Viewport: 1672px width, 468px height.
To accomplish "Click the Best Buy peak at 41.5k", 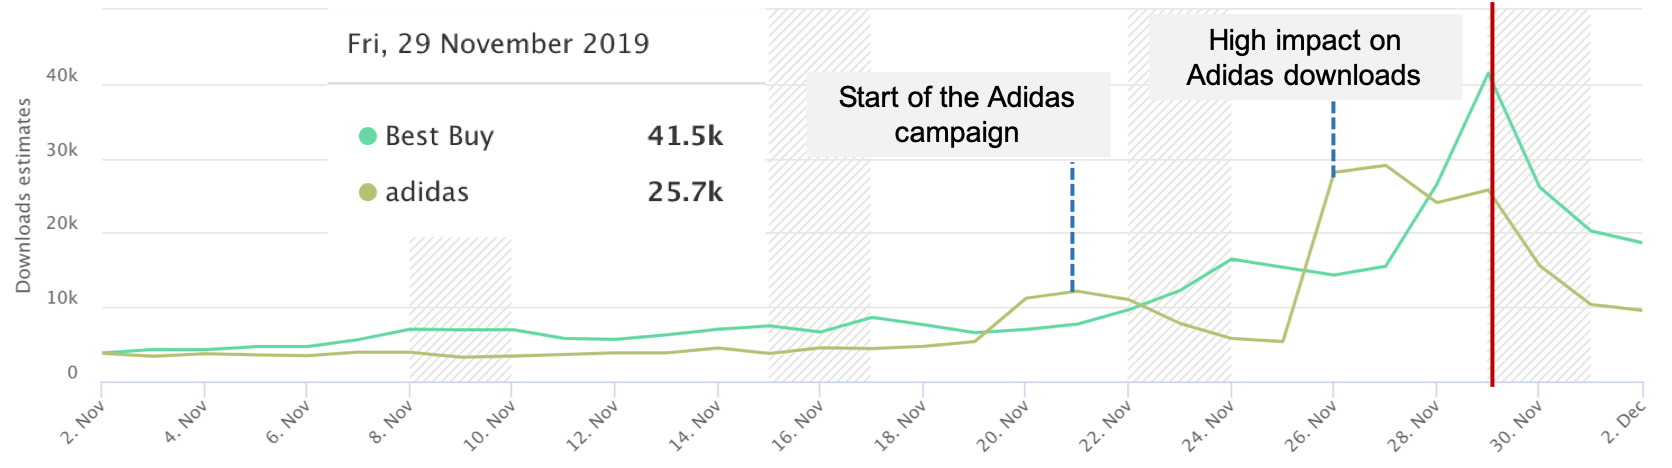I will (1489, 73).
